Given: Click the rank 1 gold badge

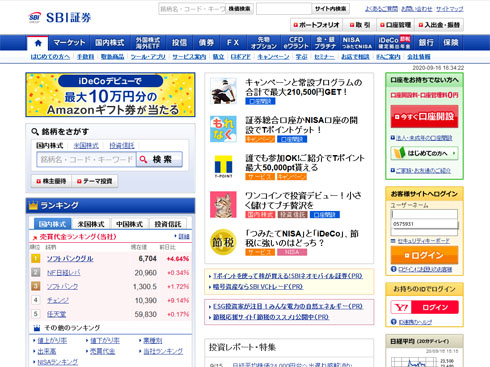Looking at the screenshot, I should [35, 258].
